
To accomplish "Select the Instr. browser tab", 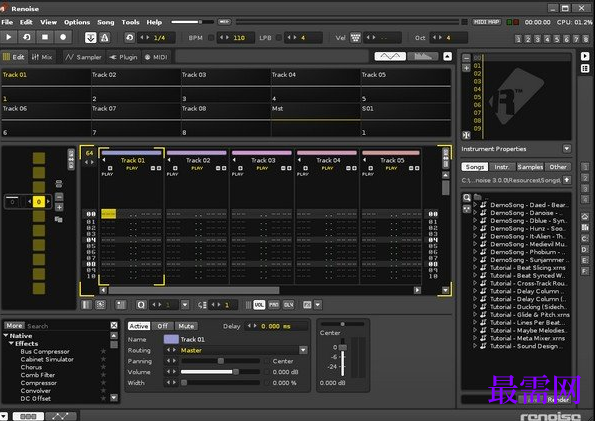I will pyautogui.click(x=502, y=167).
